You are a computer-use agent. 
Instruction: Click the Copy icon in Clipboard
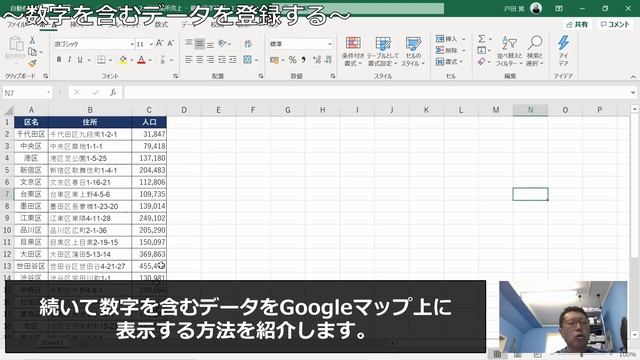pyautogui.click(x=33, y=52)
